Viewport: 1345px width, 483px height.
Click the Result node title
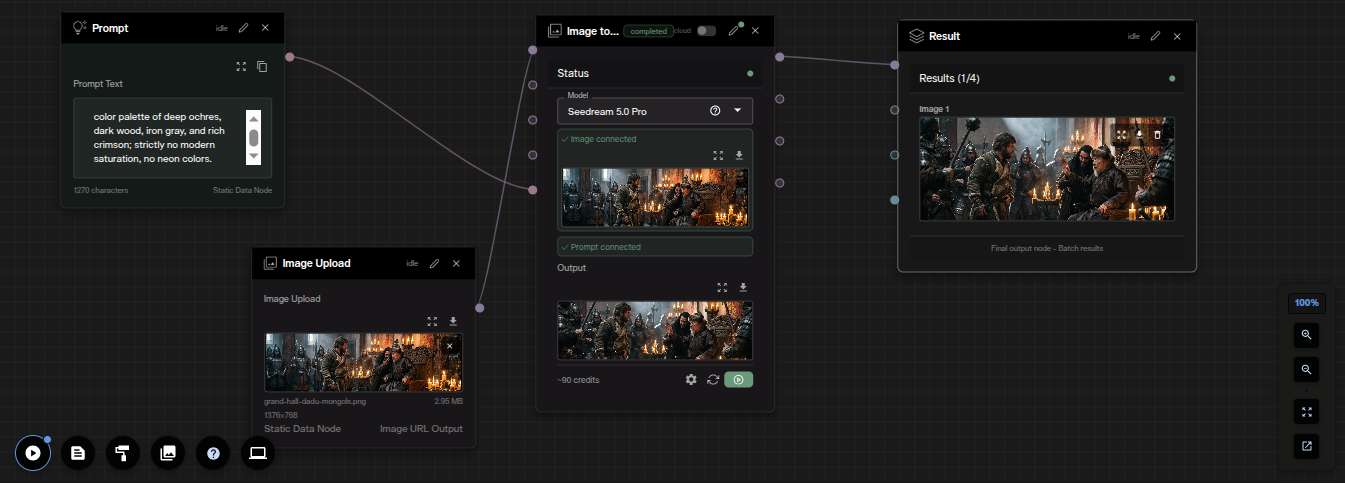coord(944,36)
